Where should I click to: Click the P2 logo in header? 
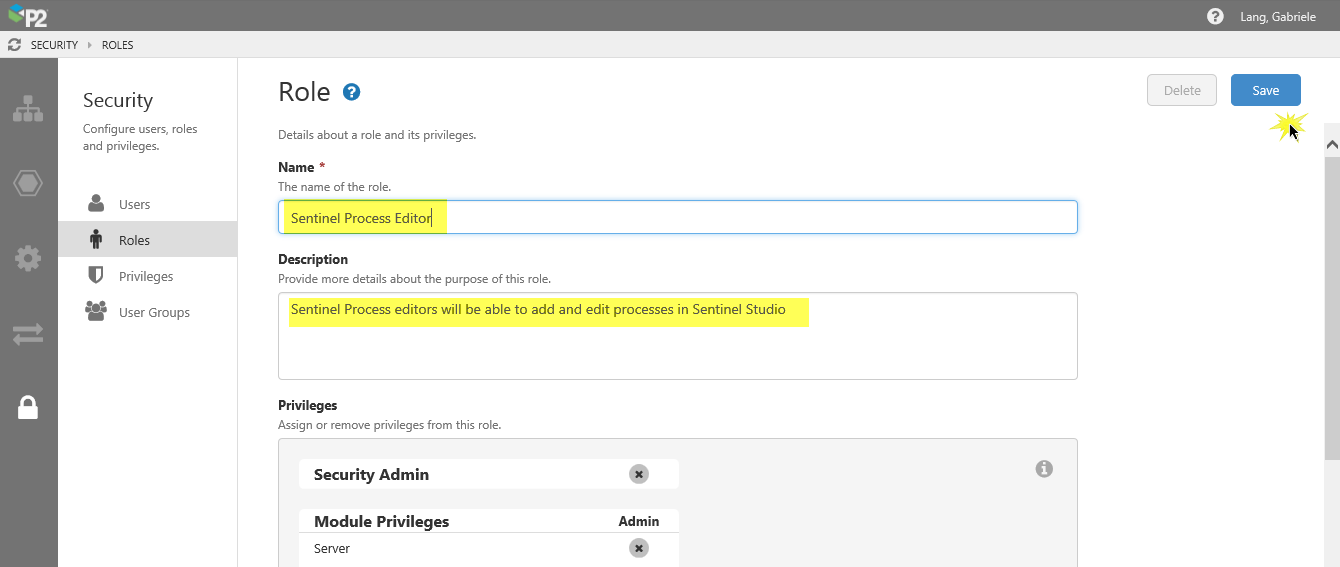click(28, 16)
